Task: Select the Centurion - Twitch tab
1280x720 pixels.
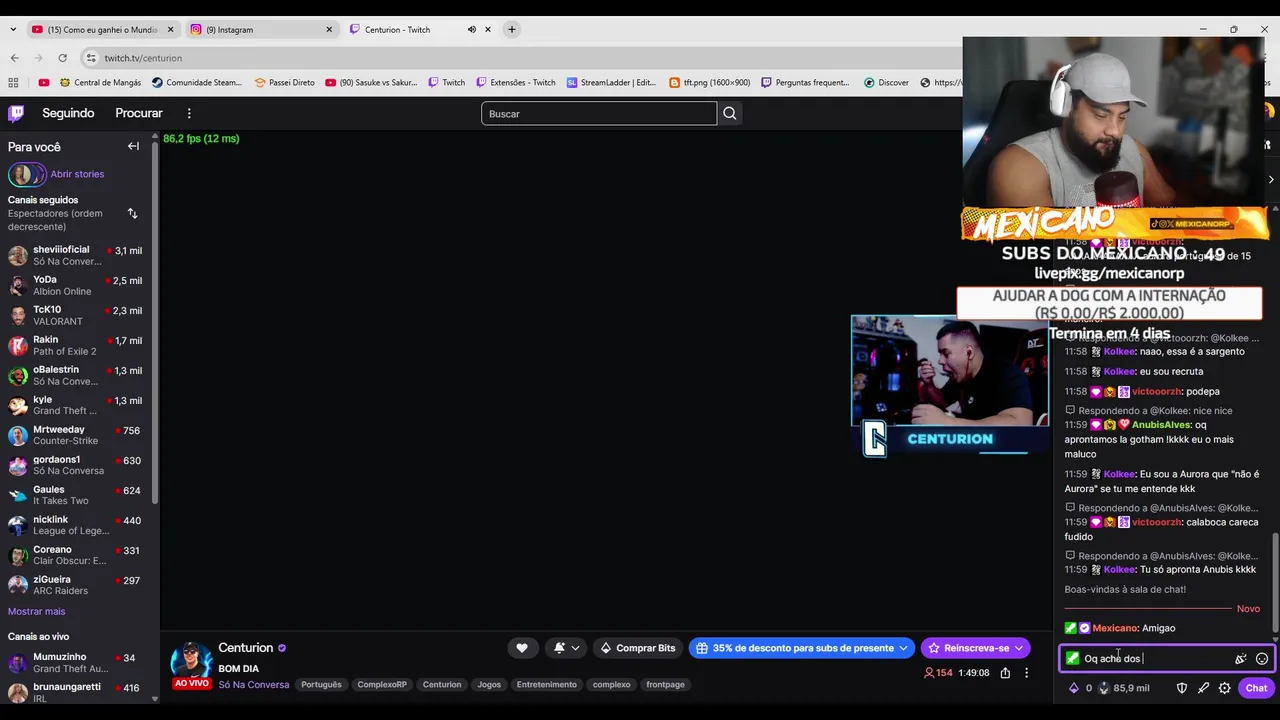Action: (420, 29)
